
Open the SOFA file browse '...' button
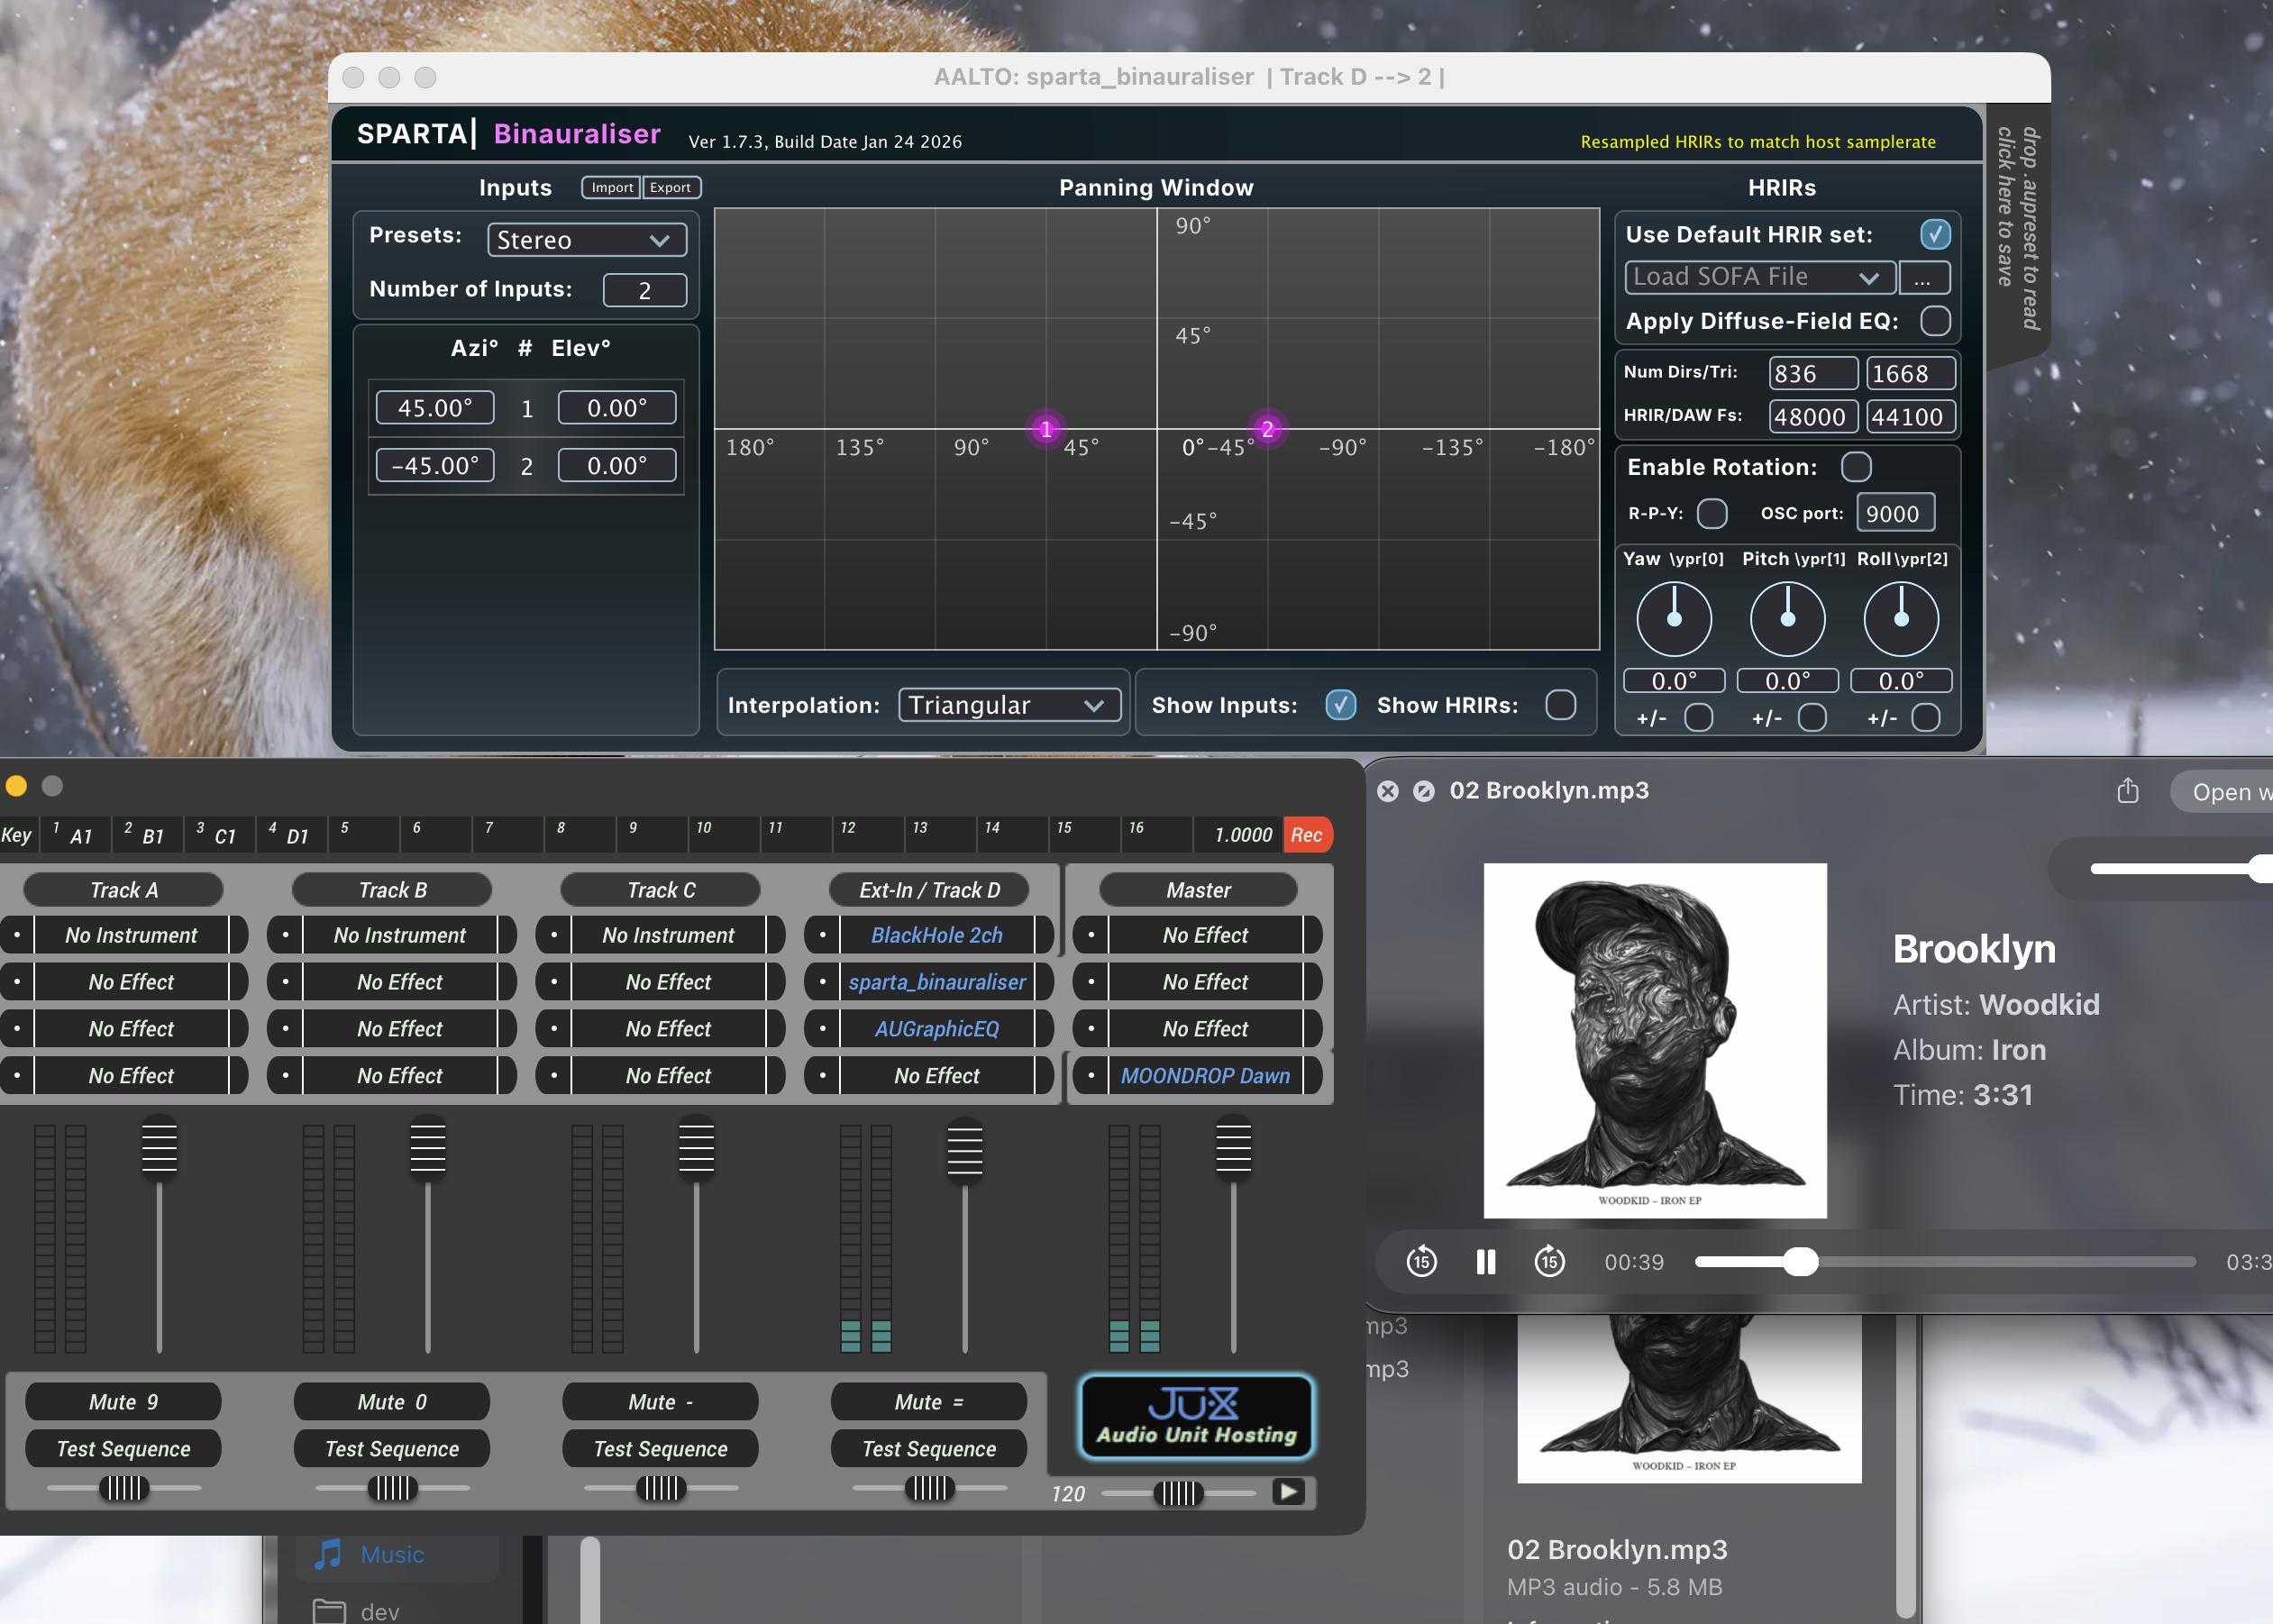(1924, 277)
